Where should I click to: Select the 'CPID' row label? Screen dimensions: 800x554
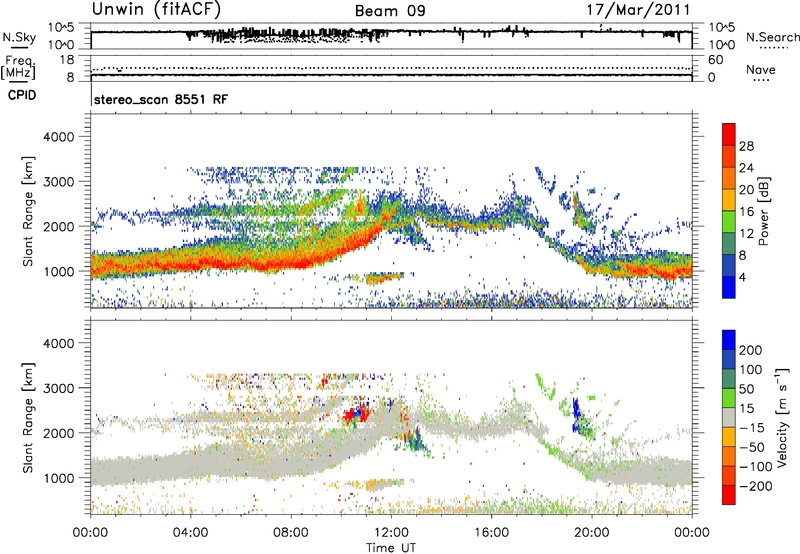22,95
